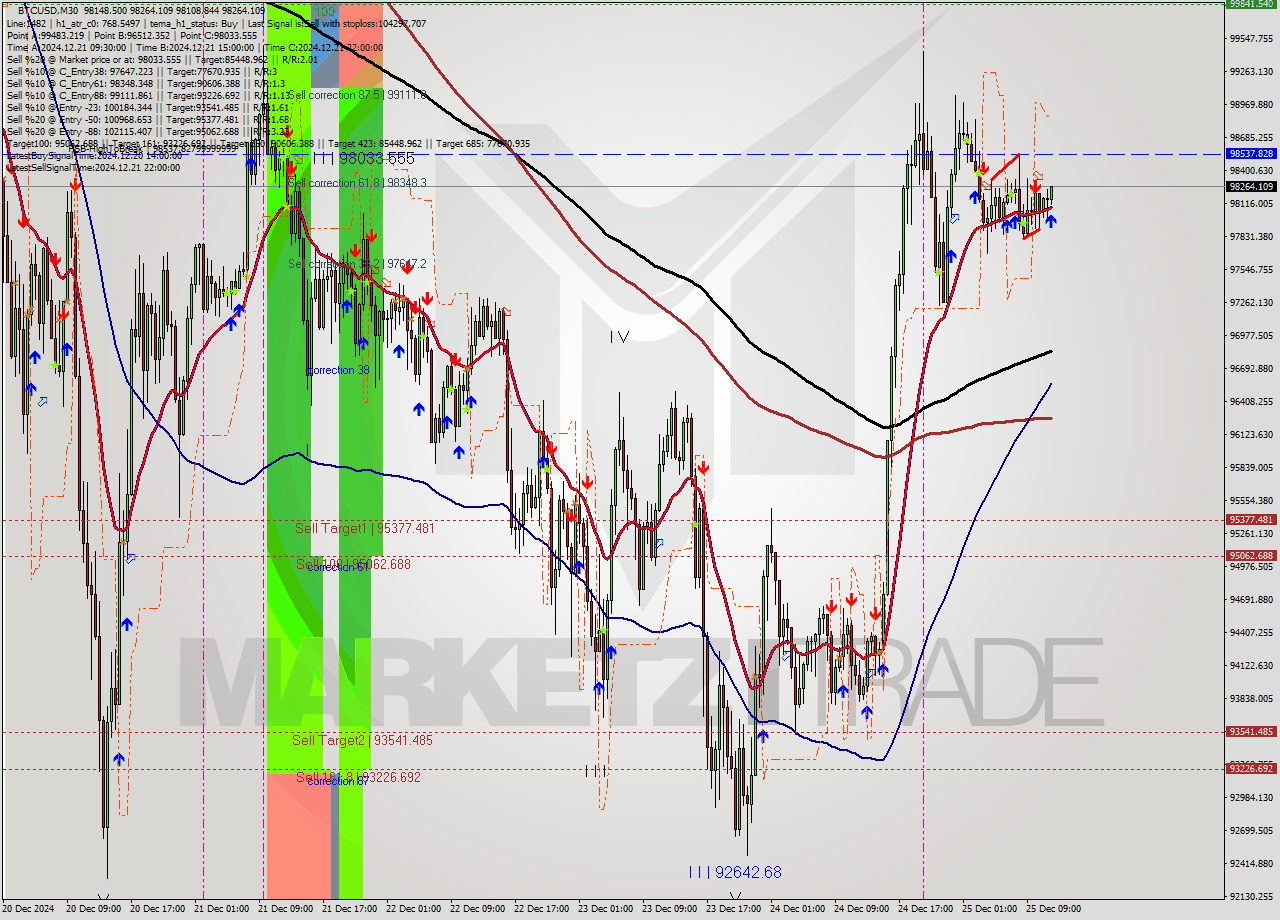
Task: Click the 'Sell correction 61.8 | 98348.3' label
Action: (357, 183)
